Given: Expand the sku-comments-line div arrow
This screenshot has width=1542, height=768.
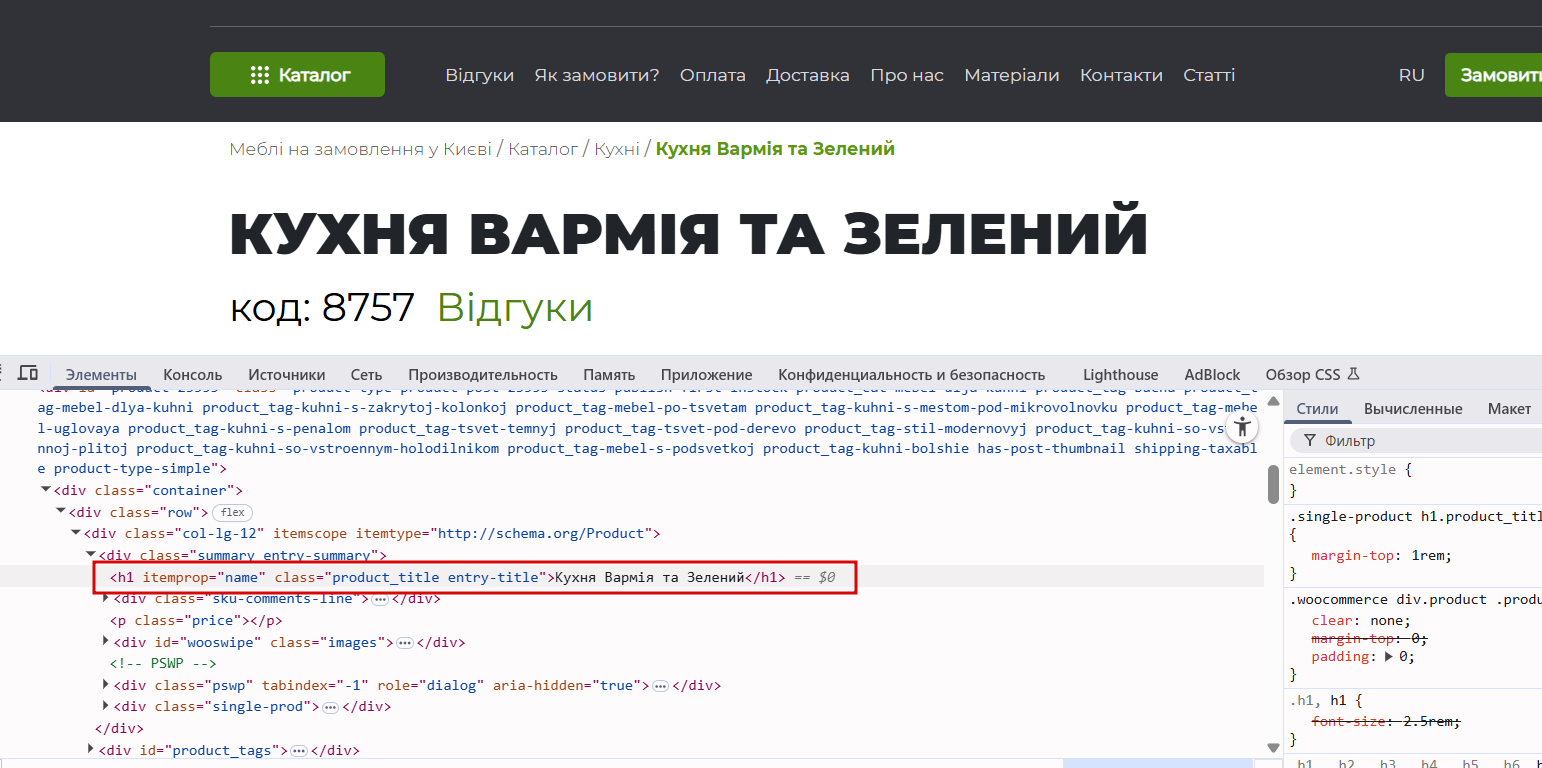Looking at the screenshot, I should 106,598.
